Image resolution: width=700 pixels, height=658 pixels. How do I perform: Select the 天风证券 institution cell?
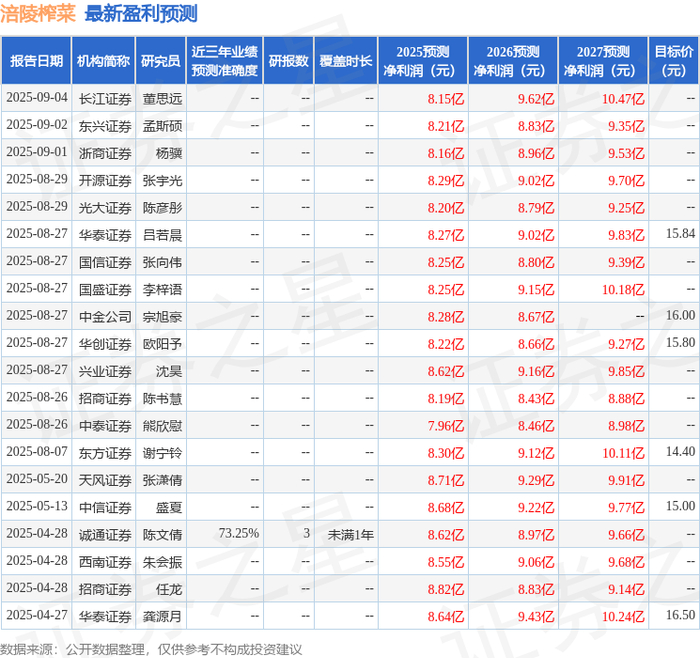point(105,480)
